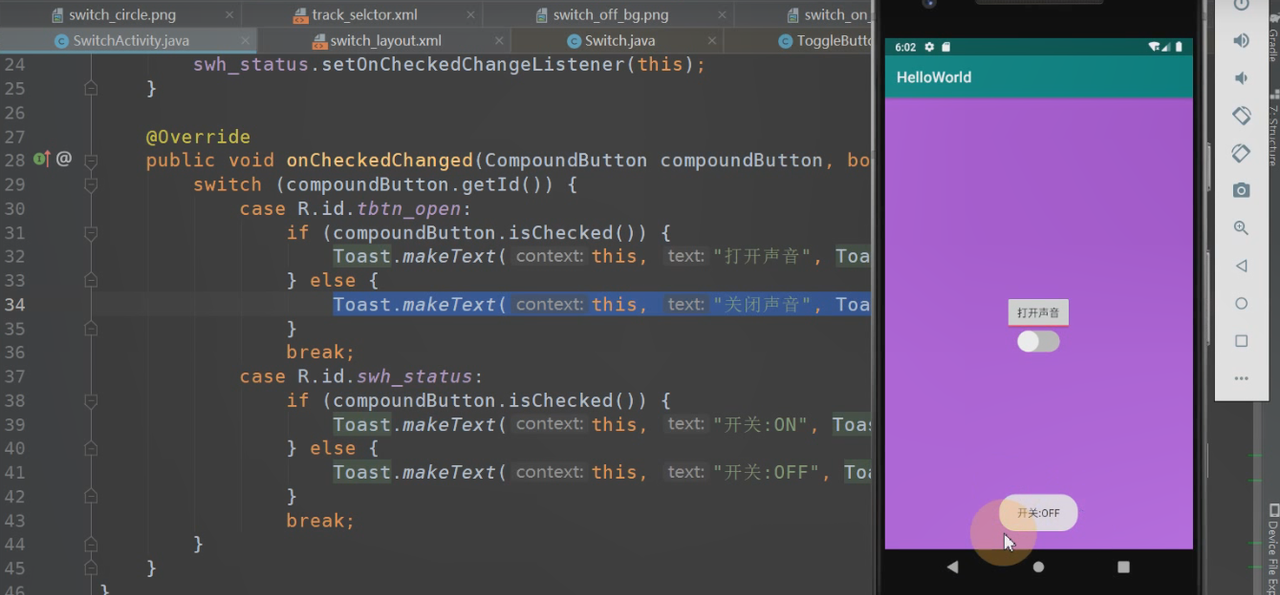The width and height of the screenshot is (1280, 595).
Task: Click the fold end marker at line 44
Action: click(x=91, y=544)
